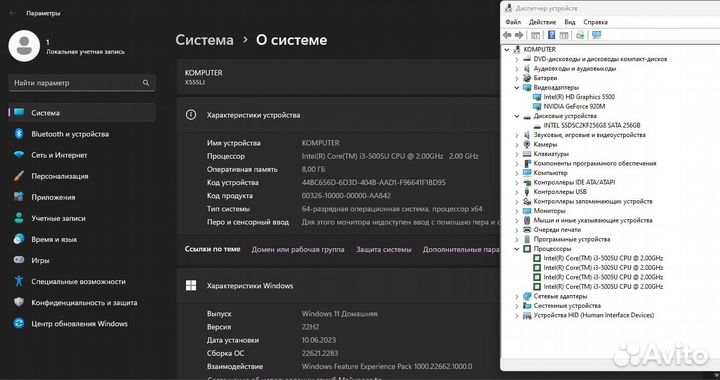Collapse the Характеристики Windows section header
The height and width of the screenshot is (380, 720).
coord(338,286)
